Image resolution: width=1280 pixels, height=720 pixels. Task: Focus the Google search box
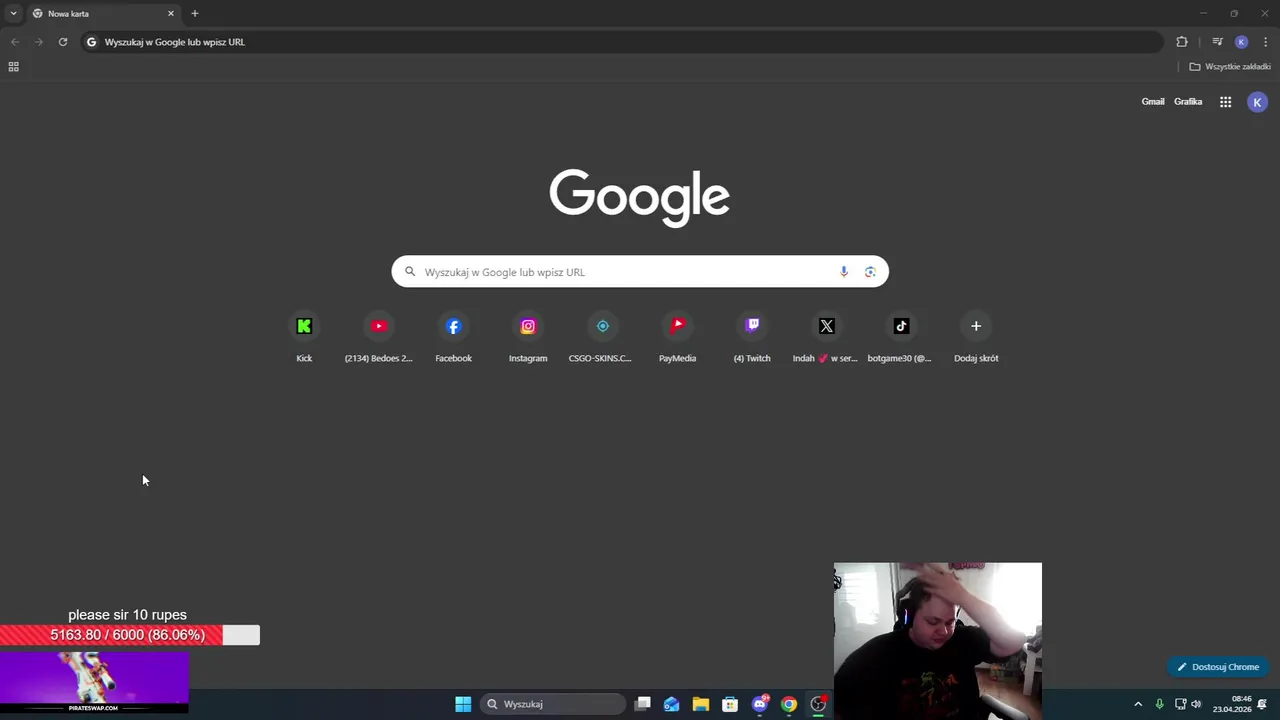coord(640,272)
